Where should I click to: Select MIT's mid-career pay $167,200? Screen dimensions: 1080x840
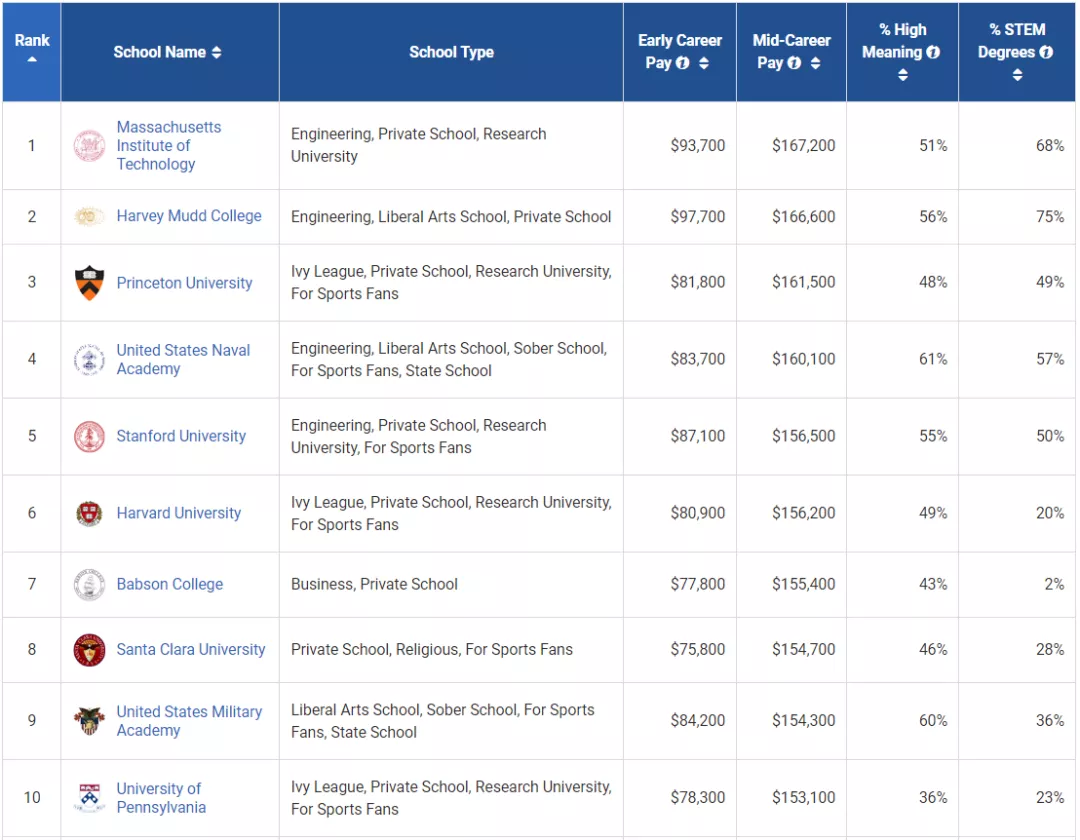803,145
